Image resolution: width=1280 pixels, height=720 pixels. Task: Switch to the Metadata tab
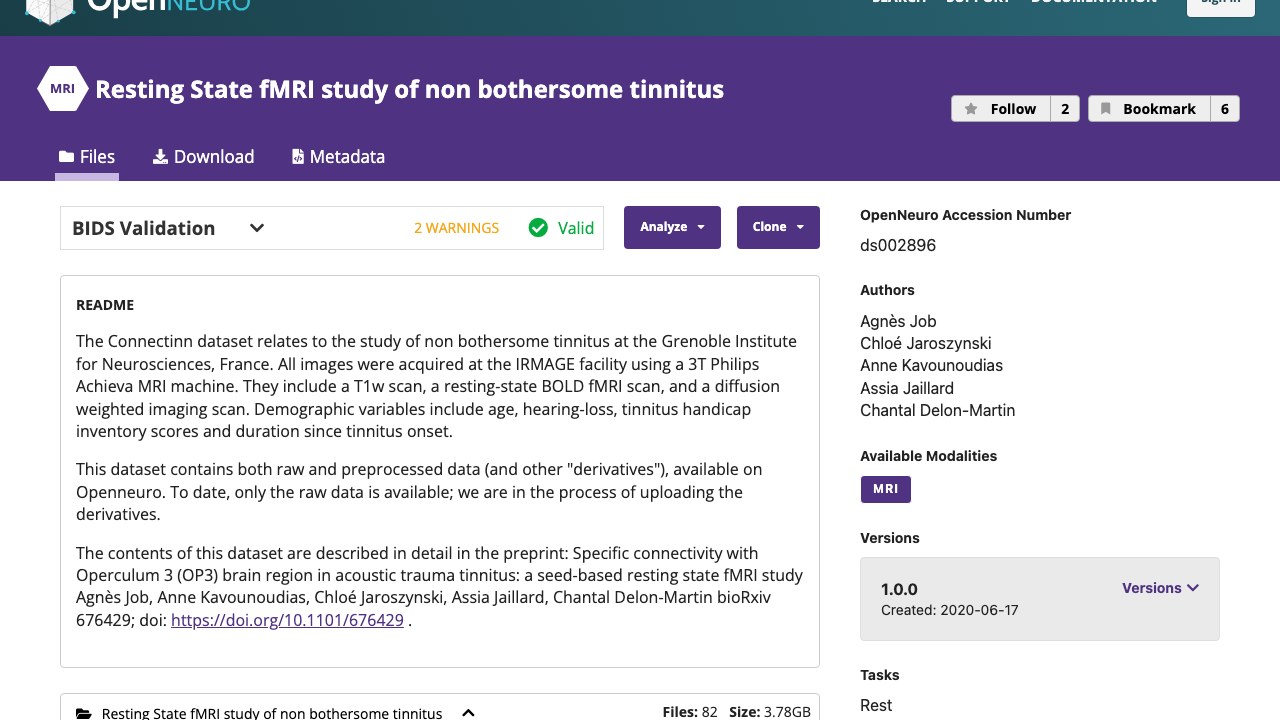pos(338,157)
